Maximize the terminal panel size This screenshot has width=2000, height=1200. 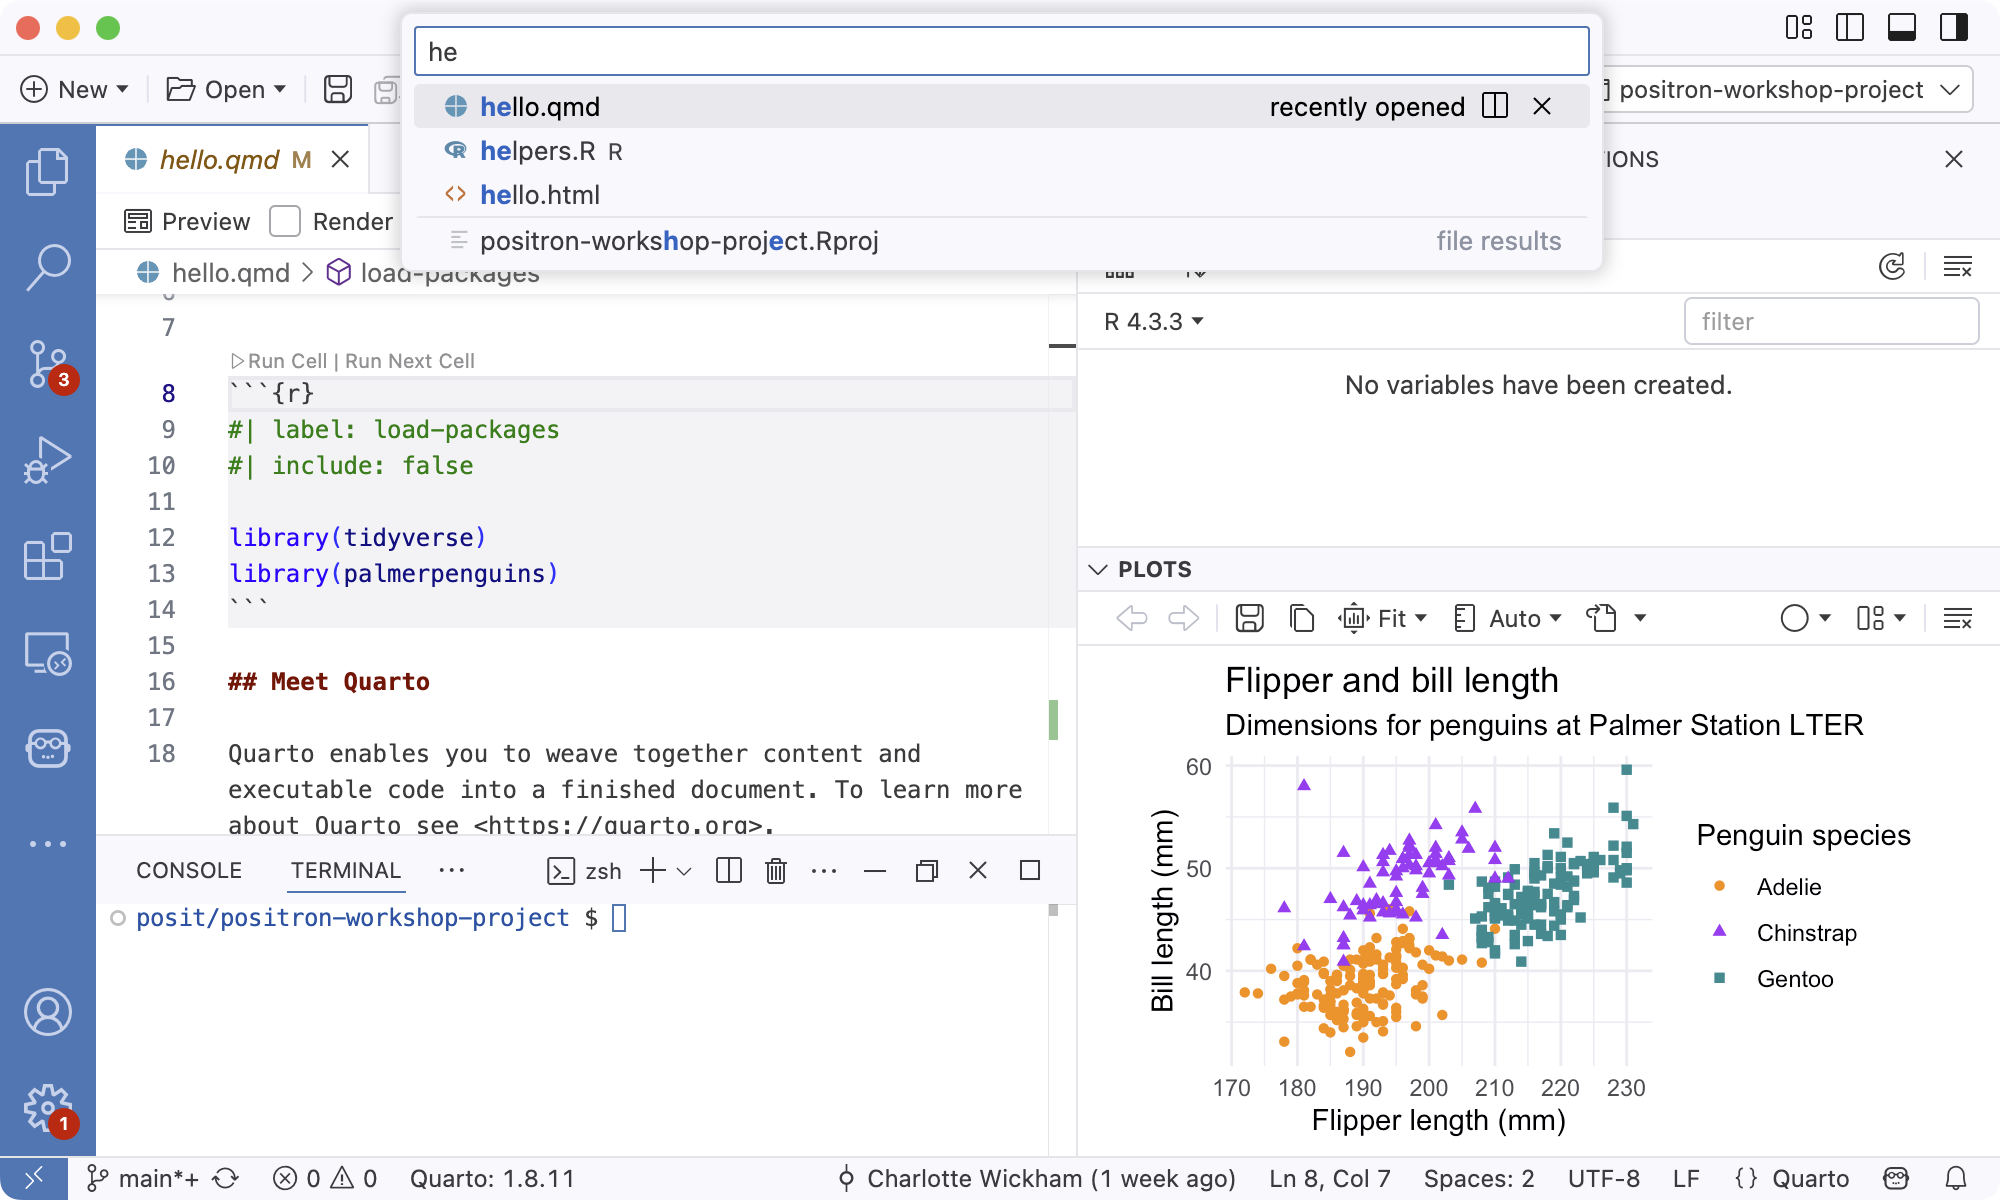(1030, 871)
